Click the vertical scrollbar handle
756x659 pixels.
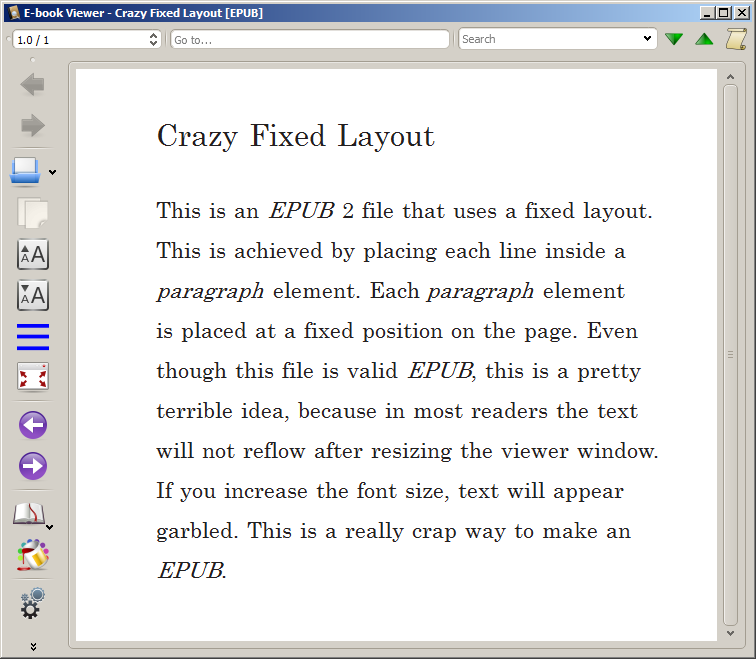coord(730,354)
